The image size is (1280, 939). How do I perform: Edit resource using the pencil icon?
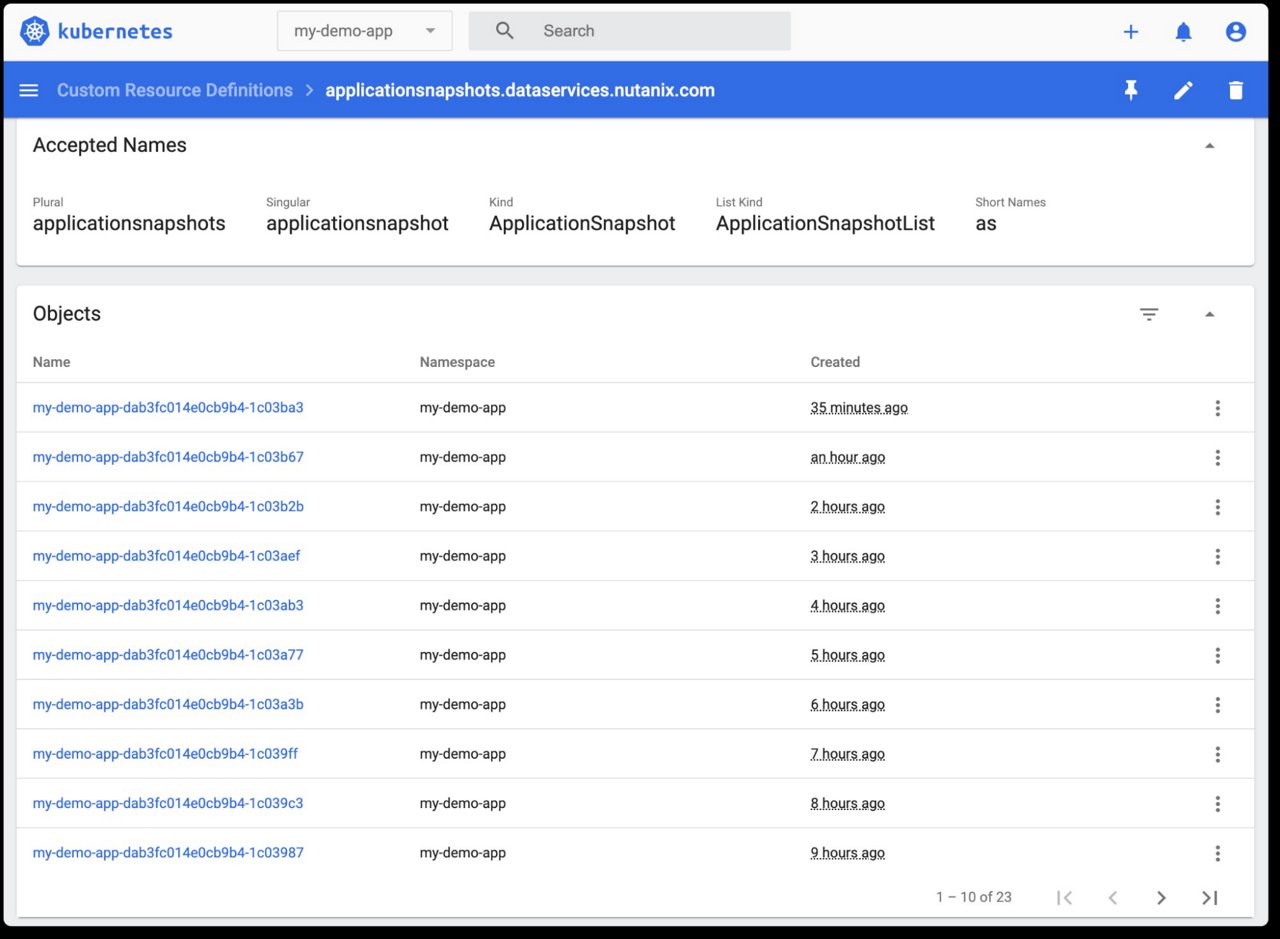[x=1183, y=90]
